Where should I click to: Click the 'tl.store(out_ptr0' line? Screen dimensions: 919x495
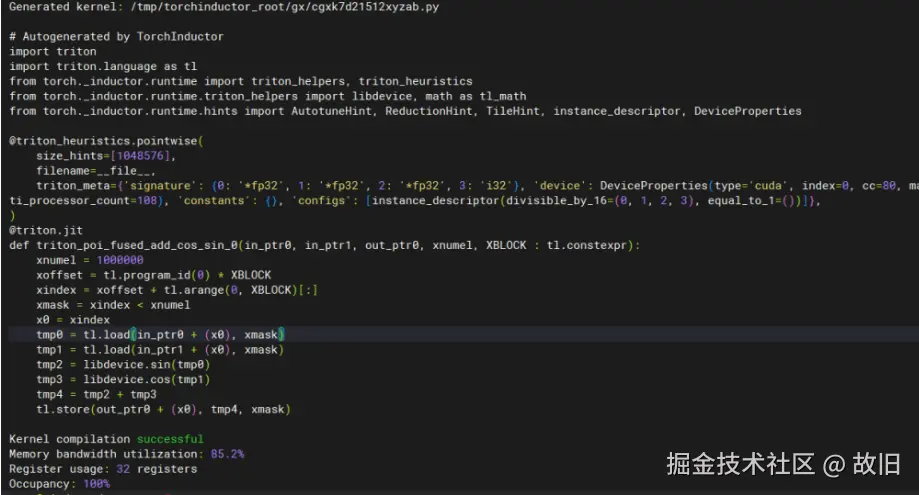(164, 409)
